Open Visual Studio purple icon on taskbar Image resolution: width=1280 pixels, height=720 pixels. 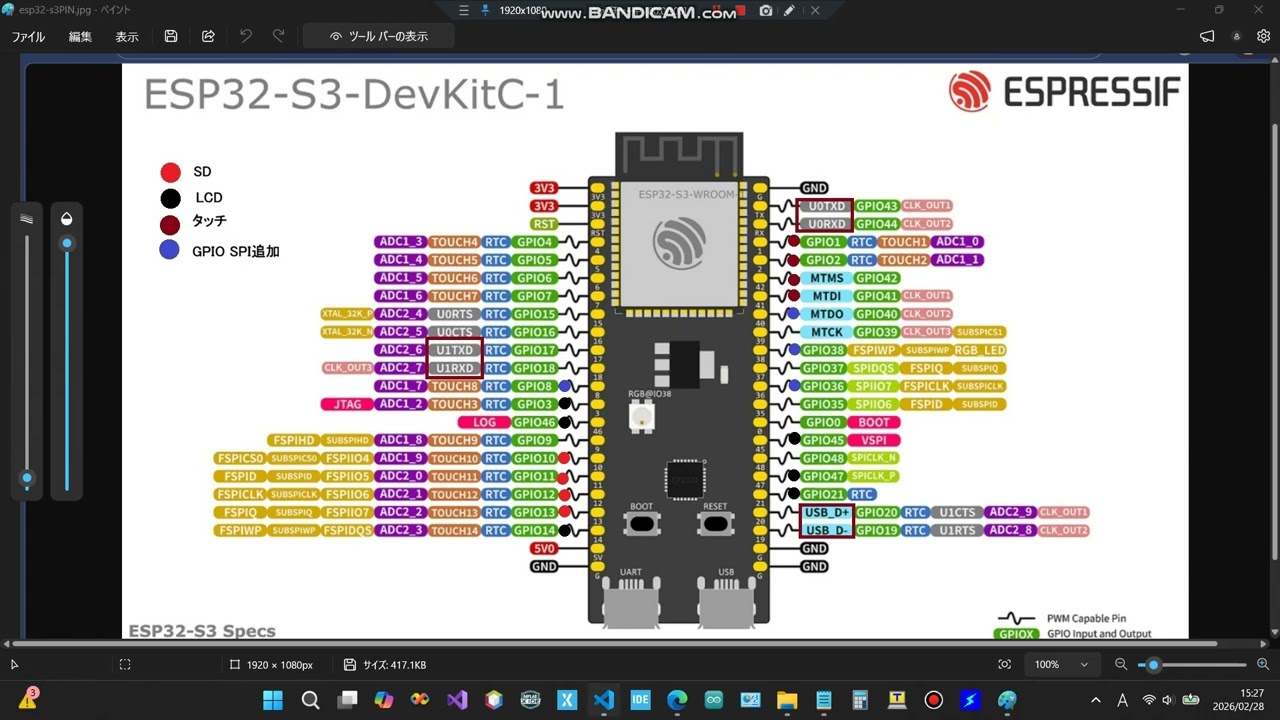coord(457,700)
